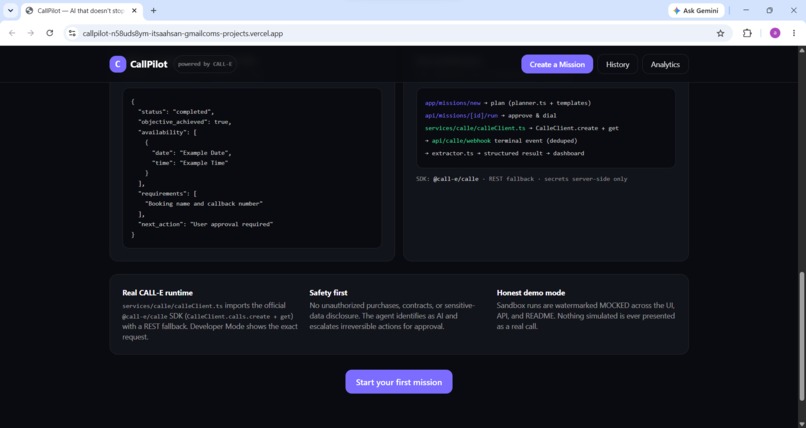Click the vertical page scrollbar thumb
This screenshot has width=806, height=428.
click(801, 337)
